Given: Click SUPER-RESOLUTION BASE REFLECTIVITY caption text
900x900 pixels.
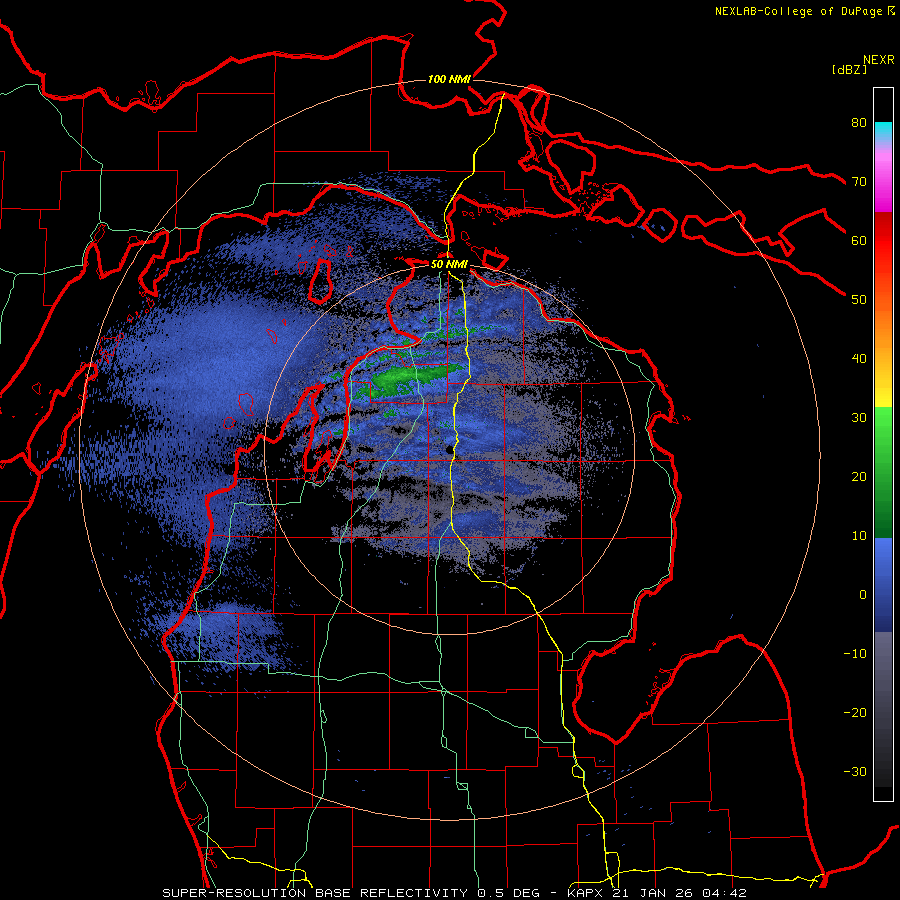Looking at the screenshot, I should tap(315, 893).
